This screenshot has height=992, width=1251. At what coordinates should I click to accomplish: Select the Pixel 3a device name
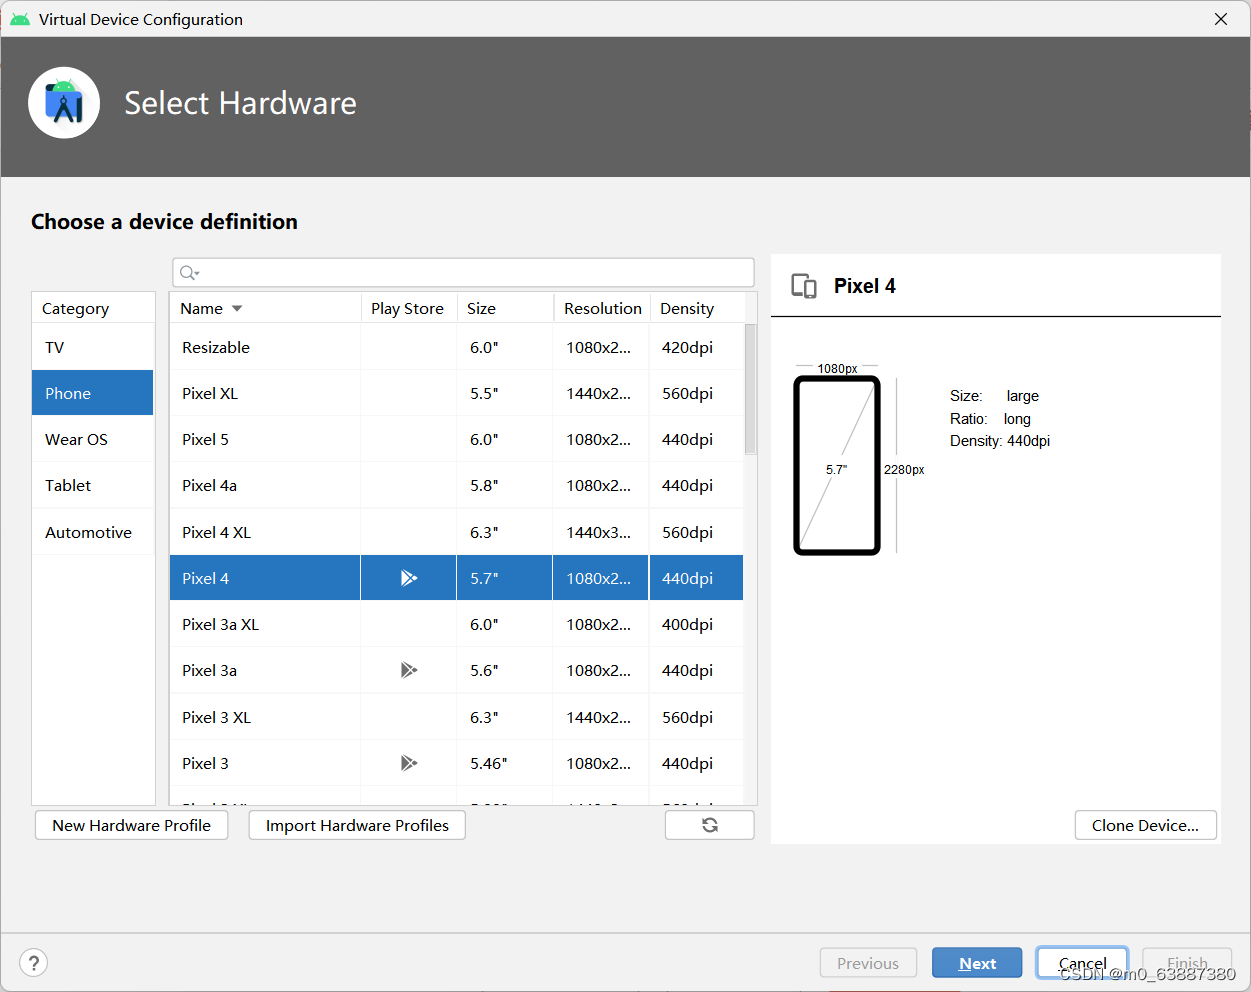pyautogui.click(x=210, y=670)
